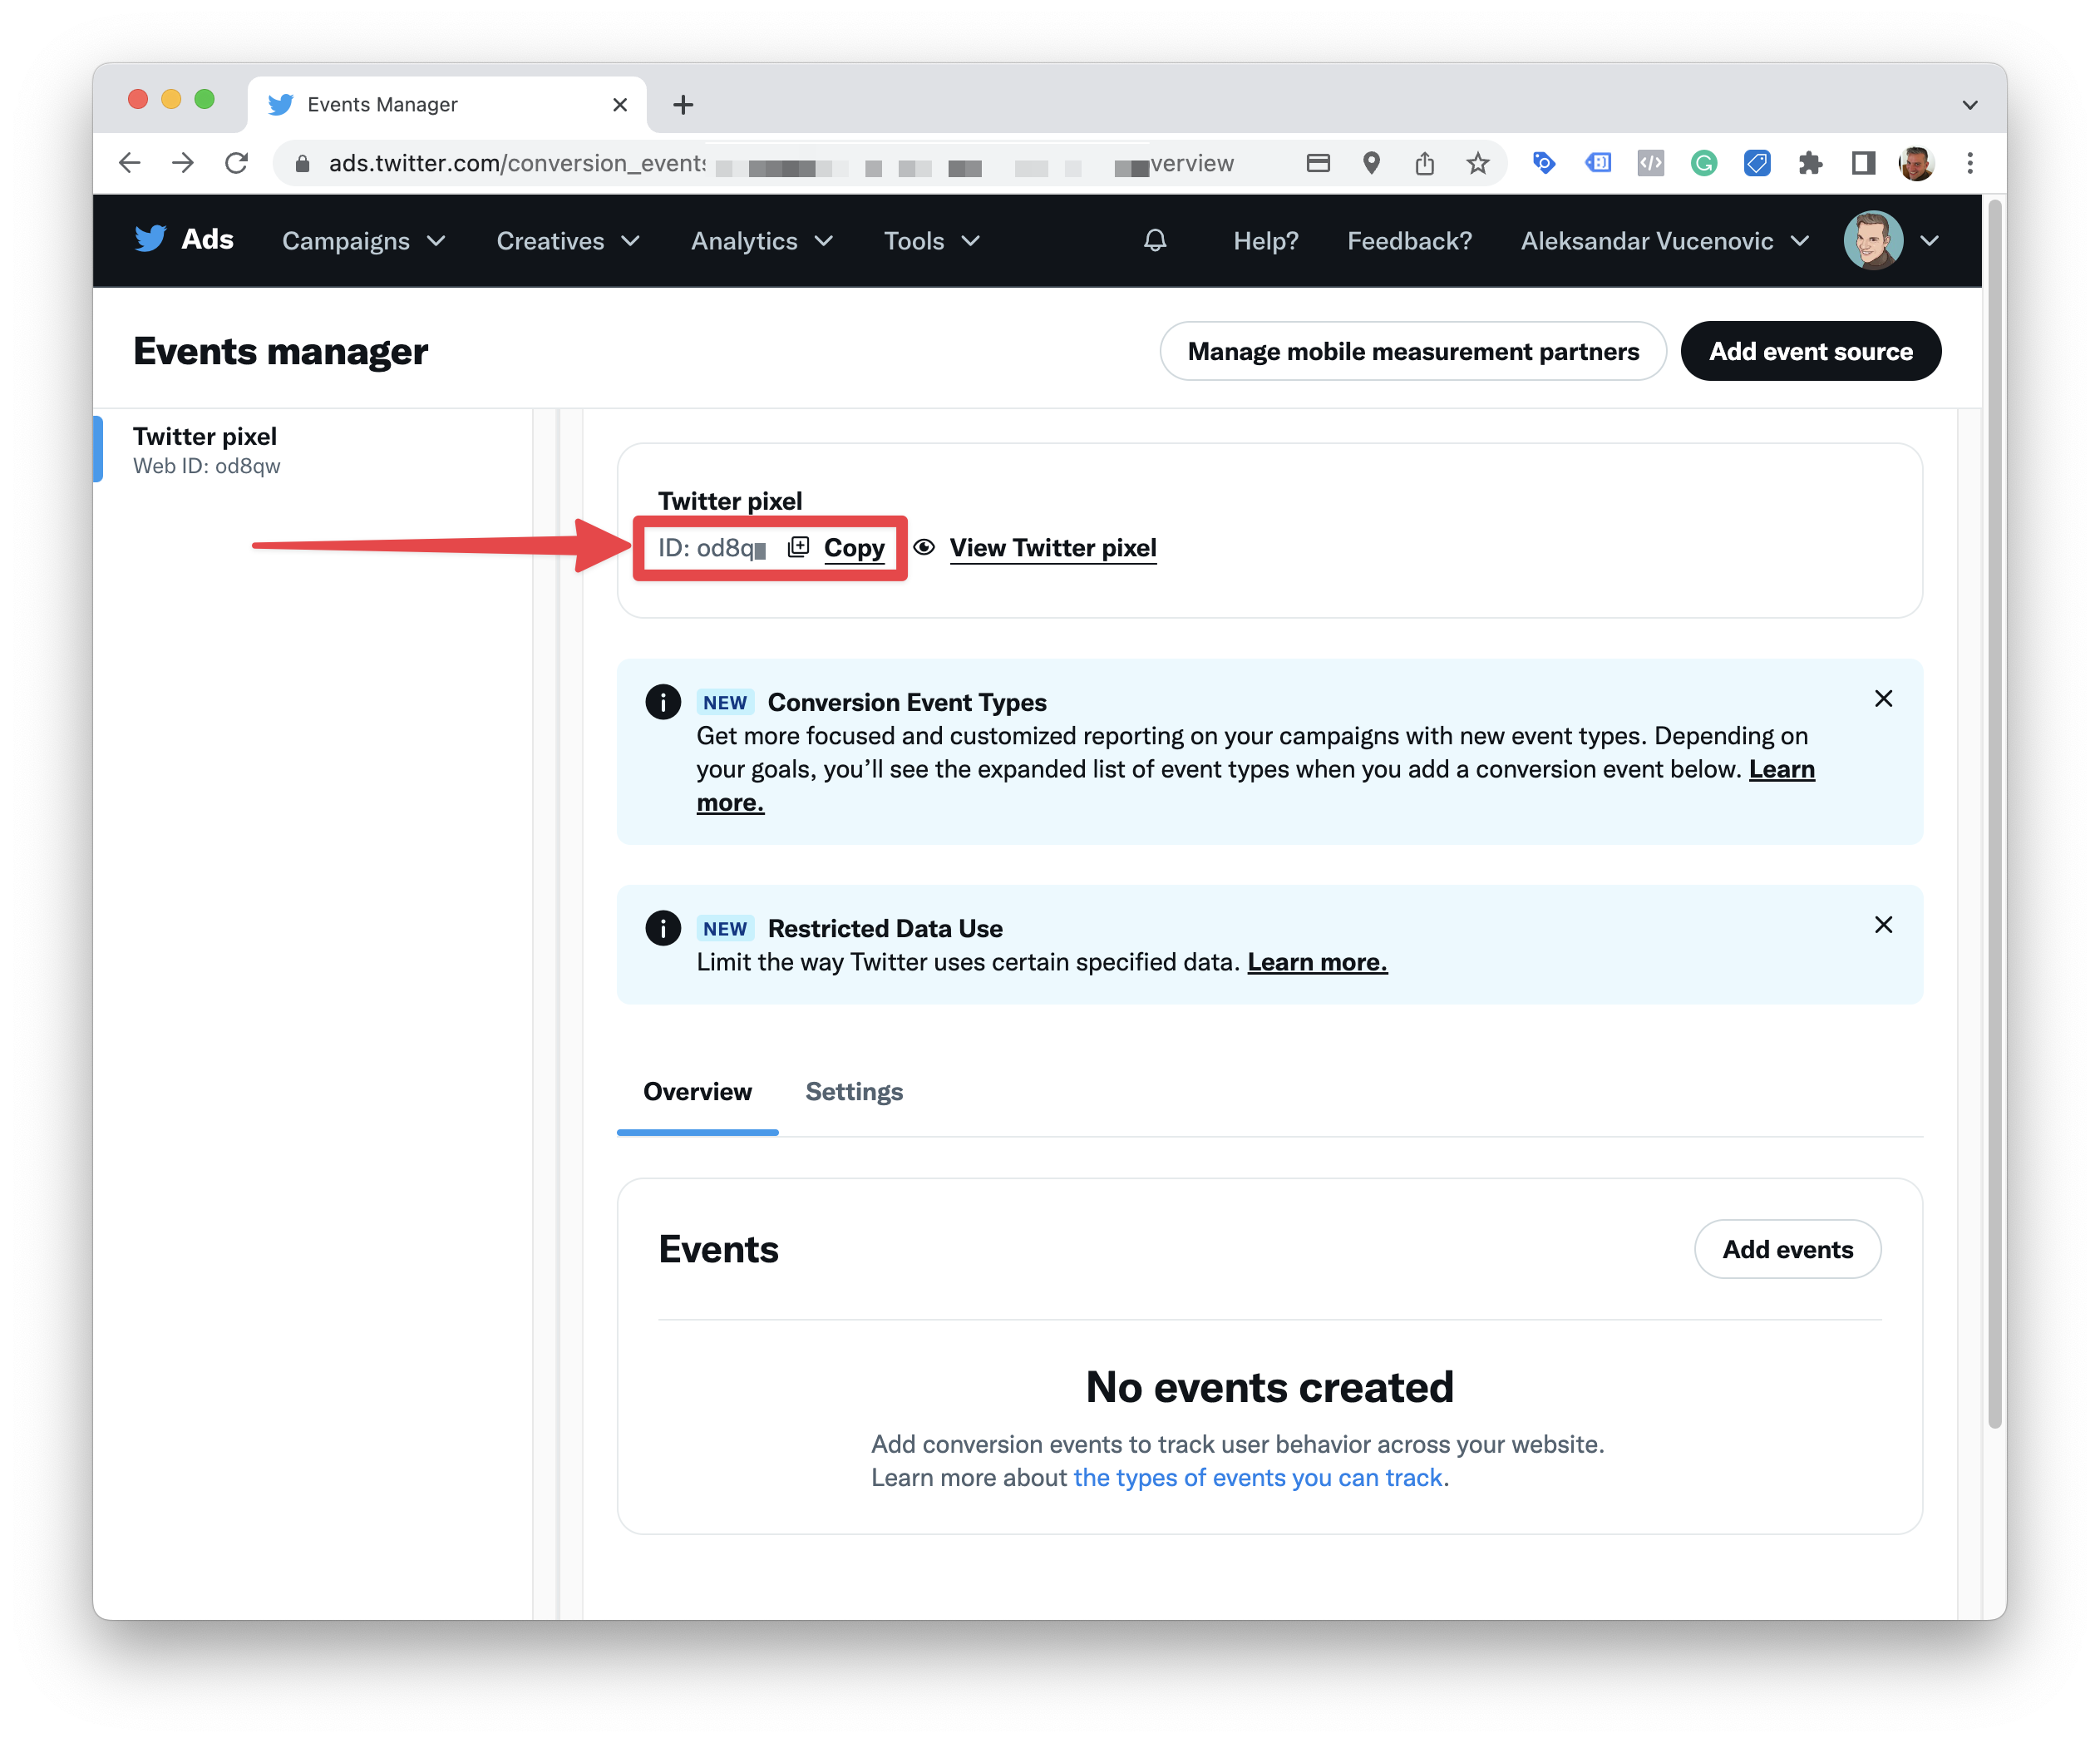Expand the Aleksandar Vucenovic account menu
Viewport: 2100px width, 1743px height.
tap(1665, 241)
